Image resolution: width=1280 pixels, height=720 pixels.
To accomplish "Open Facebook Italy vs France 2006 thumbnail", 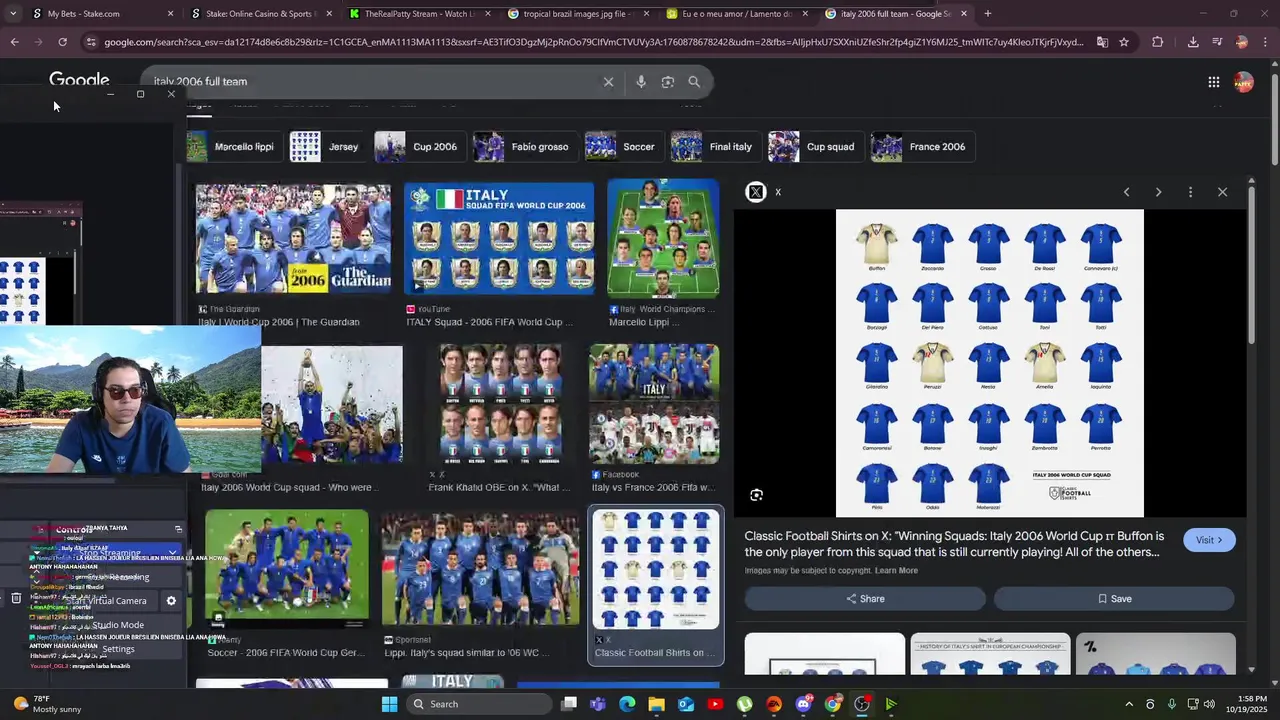I will (x=654, y=404).
